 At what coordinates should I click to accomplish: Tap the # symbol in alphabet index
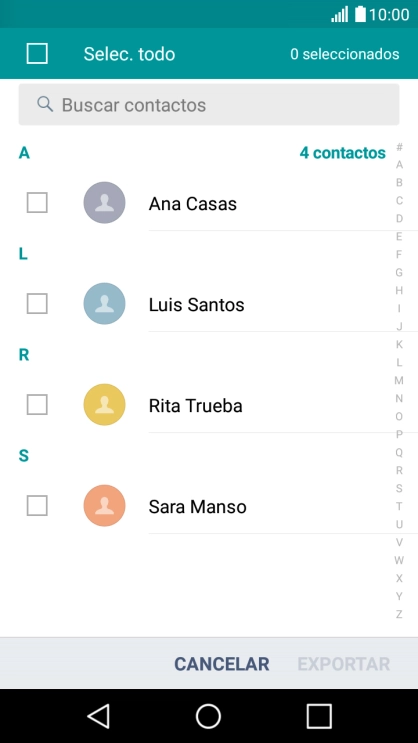[399, 147]
